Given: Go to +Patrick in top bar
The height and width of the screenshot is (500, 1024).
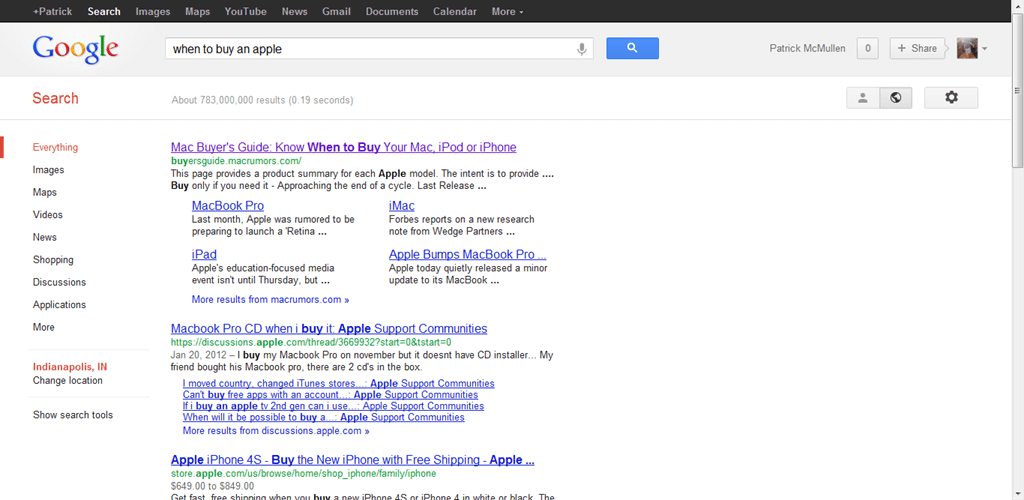Looking at the screenshot, I should click(x=52, y=12).
